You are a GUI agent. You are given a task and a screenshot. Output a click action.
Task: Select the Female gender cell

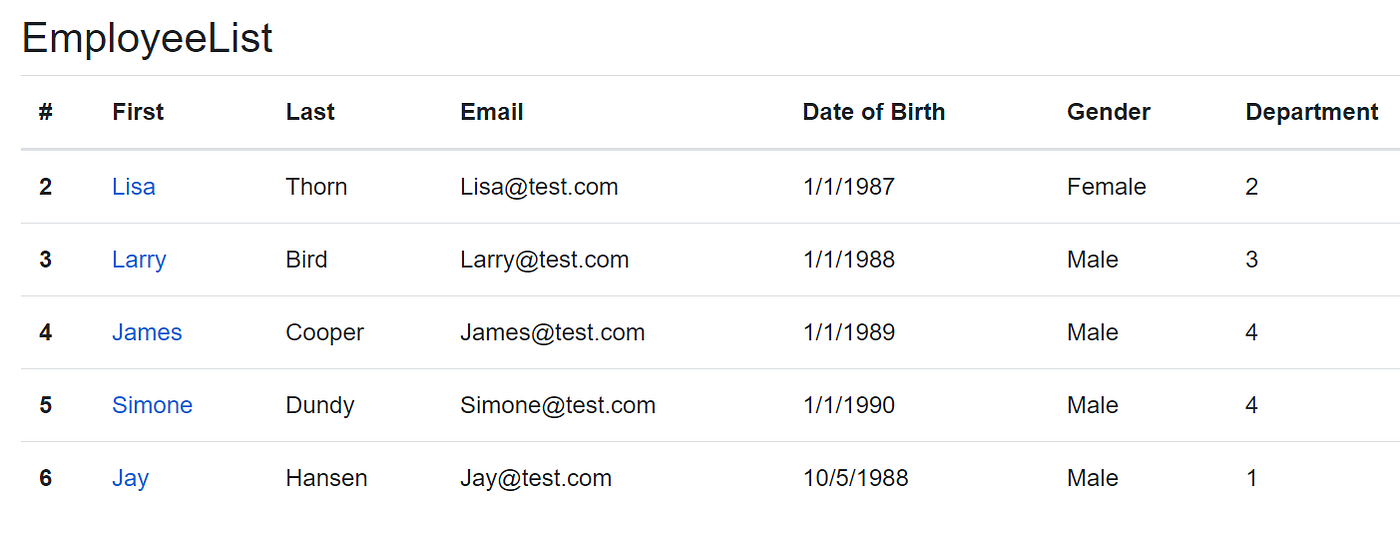point(1107,187)
